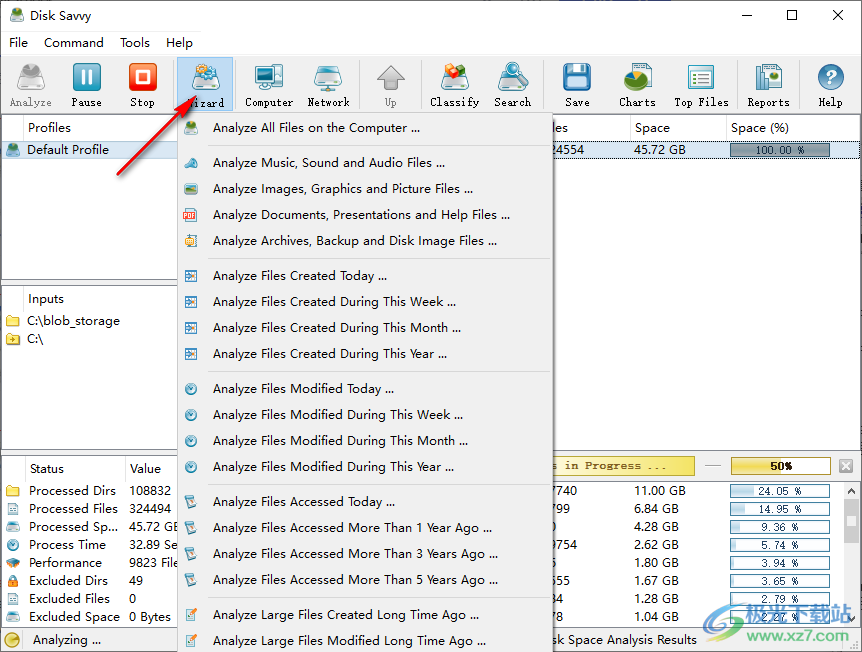Click the 11.00 GB space value
862x652 pixels.
[660, 490]
